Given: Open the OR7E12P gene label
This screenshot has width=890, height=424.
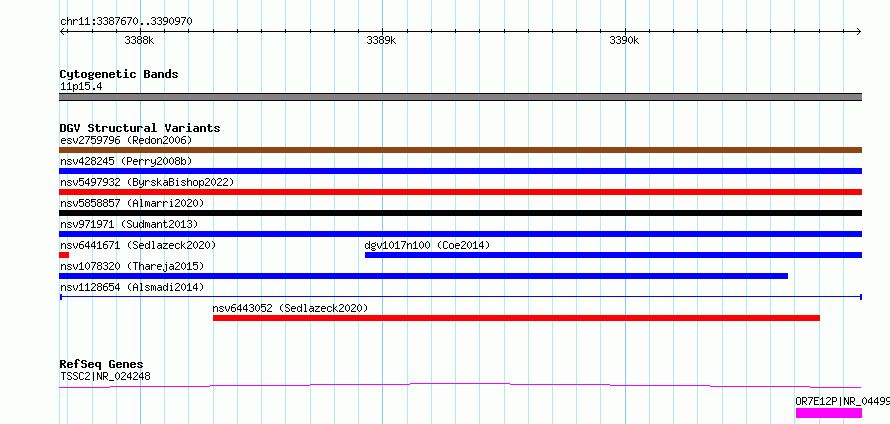Looking at the screenshot, I should pos(842,401).
